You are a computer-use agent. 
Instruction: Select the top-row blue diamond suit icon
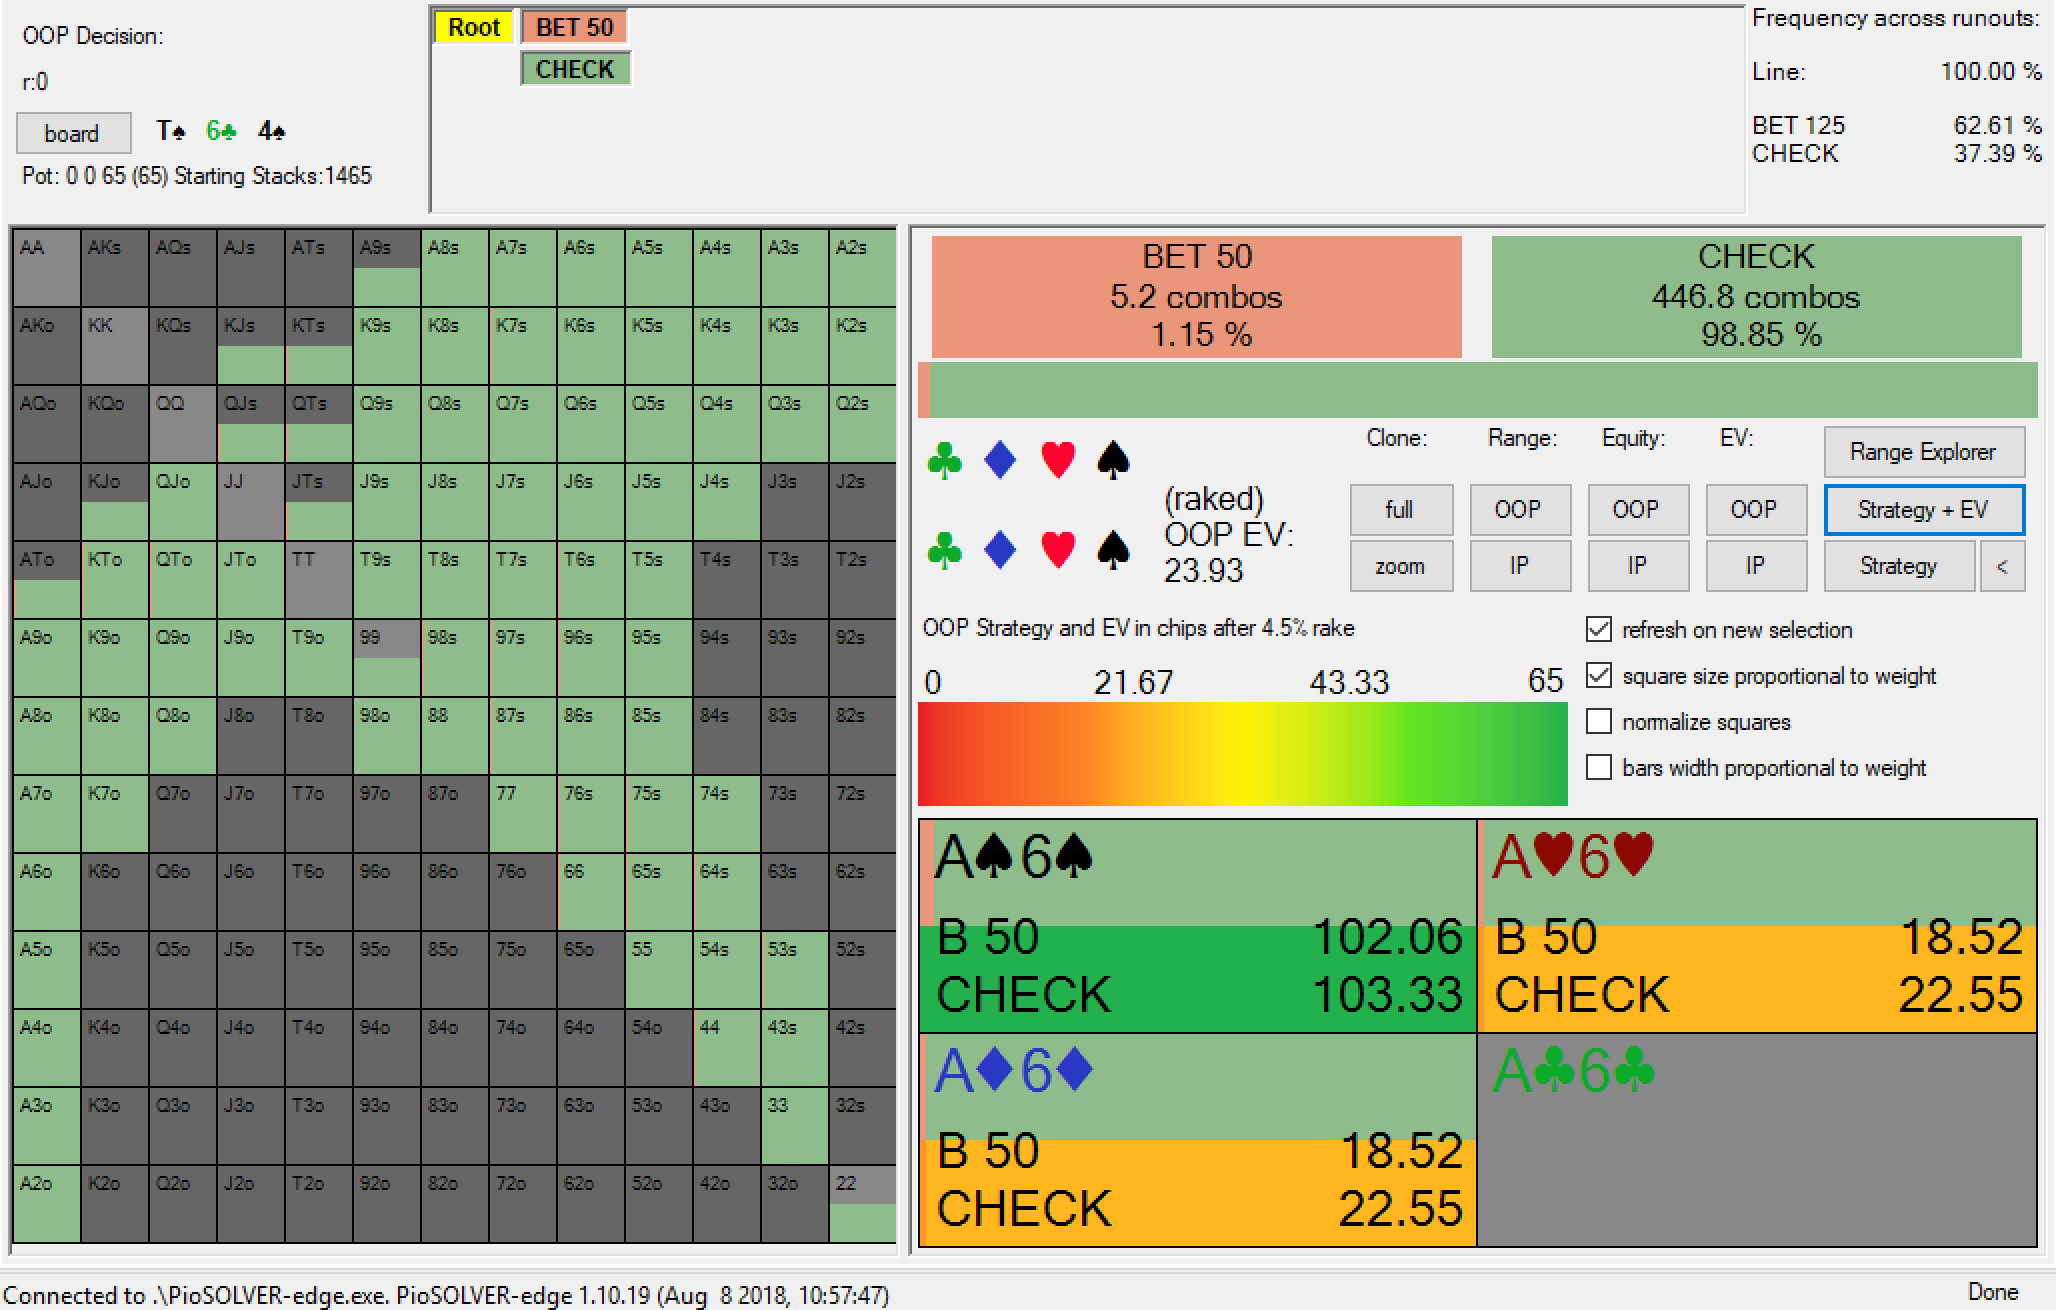click(1000, 461)
